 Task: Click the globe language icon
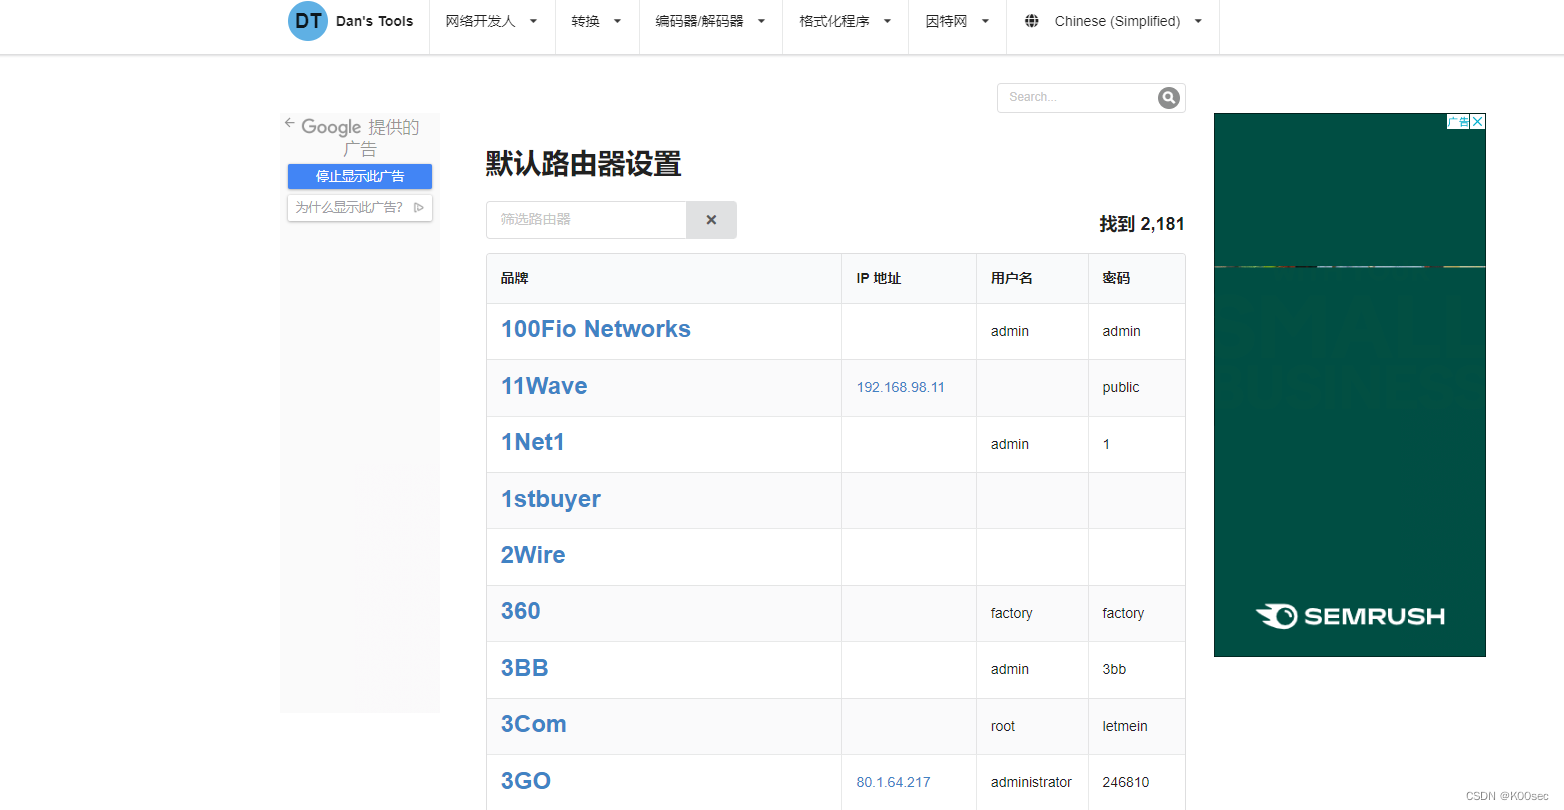(1032, 21)
